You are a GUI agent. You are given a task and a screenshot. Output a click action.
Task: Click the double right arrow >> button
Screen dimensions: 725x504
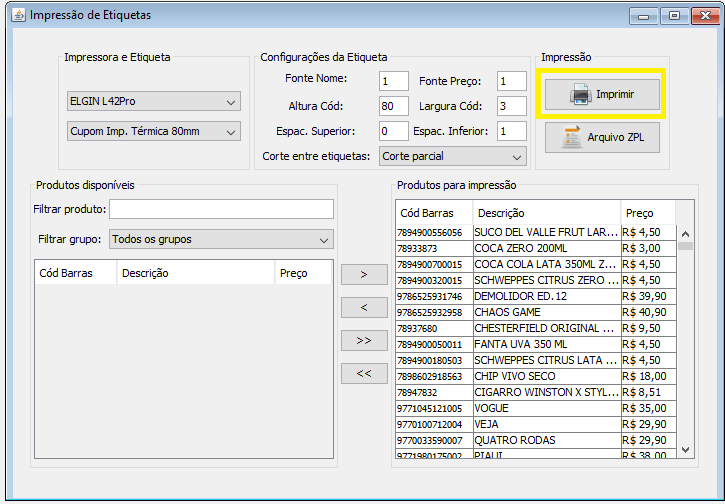[364, 340]
